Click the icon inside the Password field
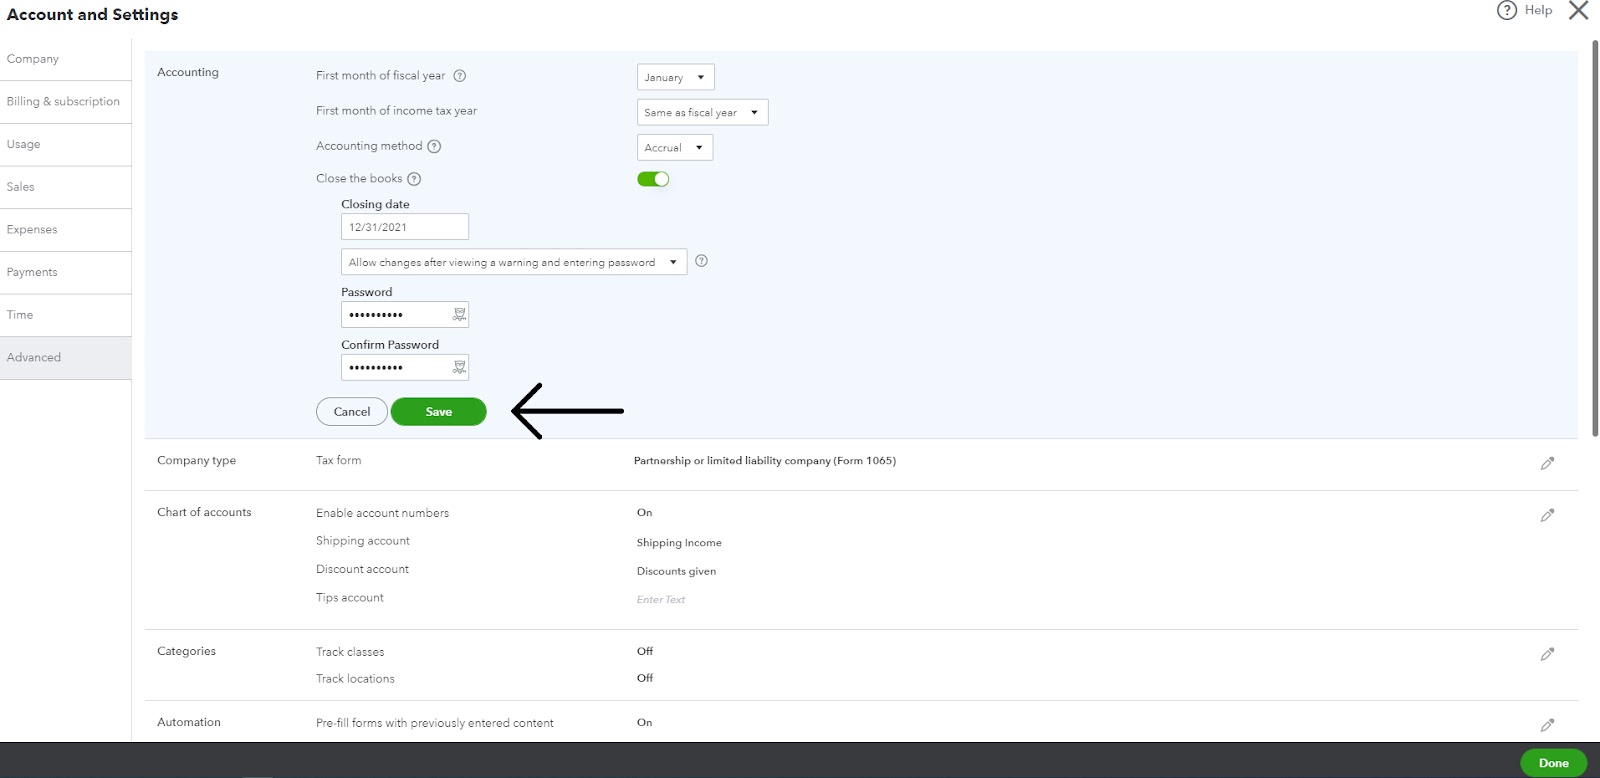Screen dimensions: 1600x778 tap(459, 314)
